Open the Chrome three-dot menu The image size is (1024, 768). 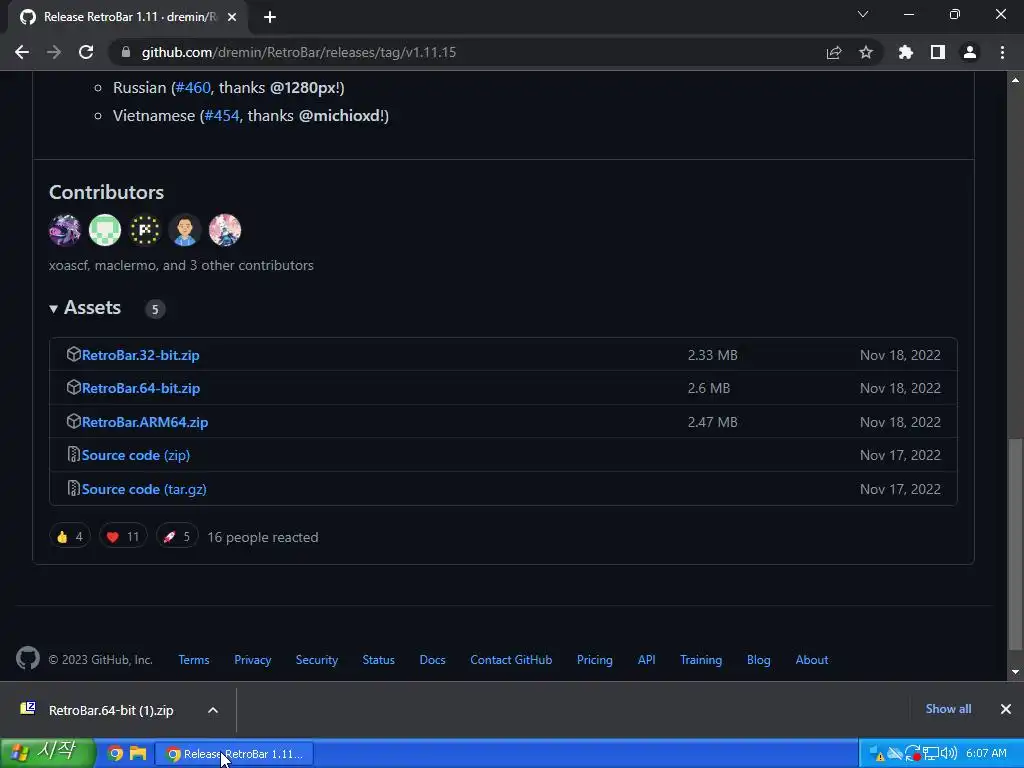tap(1002, 52)
